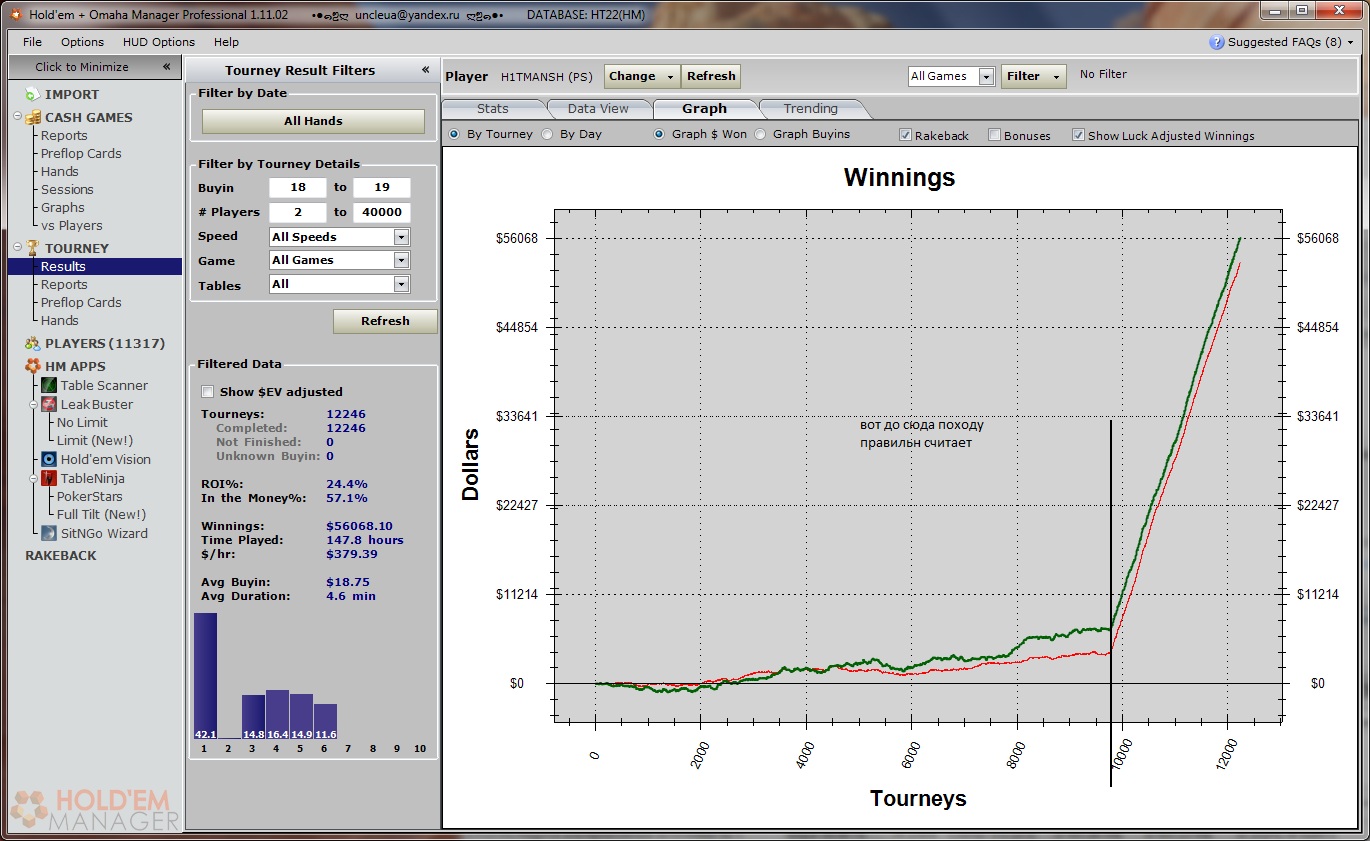Open the File menu
Image resolution: width=1370 pixels, height=841 pixels.
pyautogui.click(x=32, y=42)
